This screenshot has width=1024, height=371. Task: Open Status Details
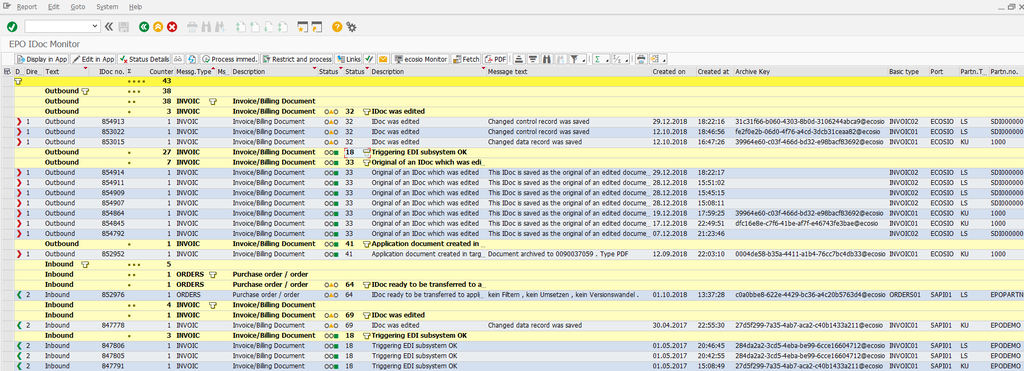tap(144, 59)
